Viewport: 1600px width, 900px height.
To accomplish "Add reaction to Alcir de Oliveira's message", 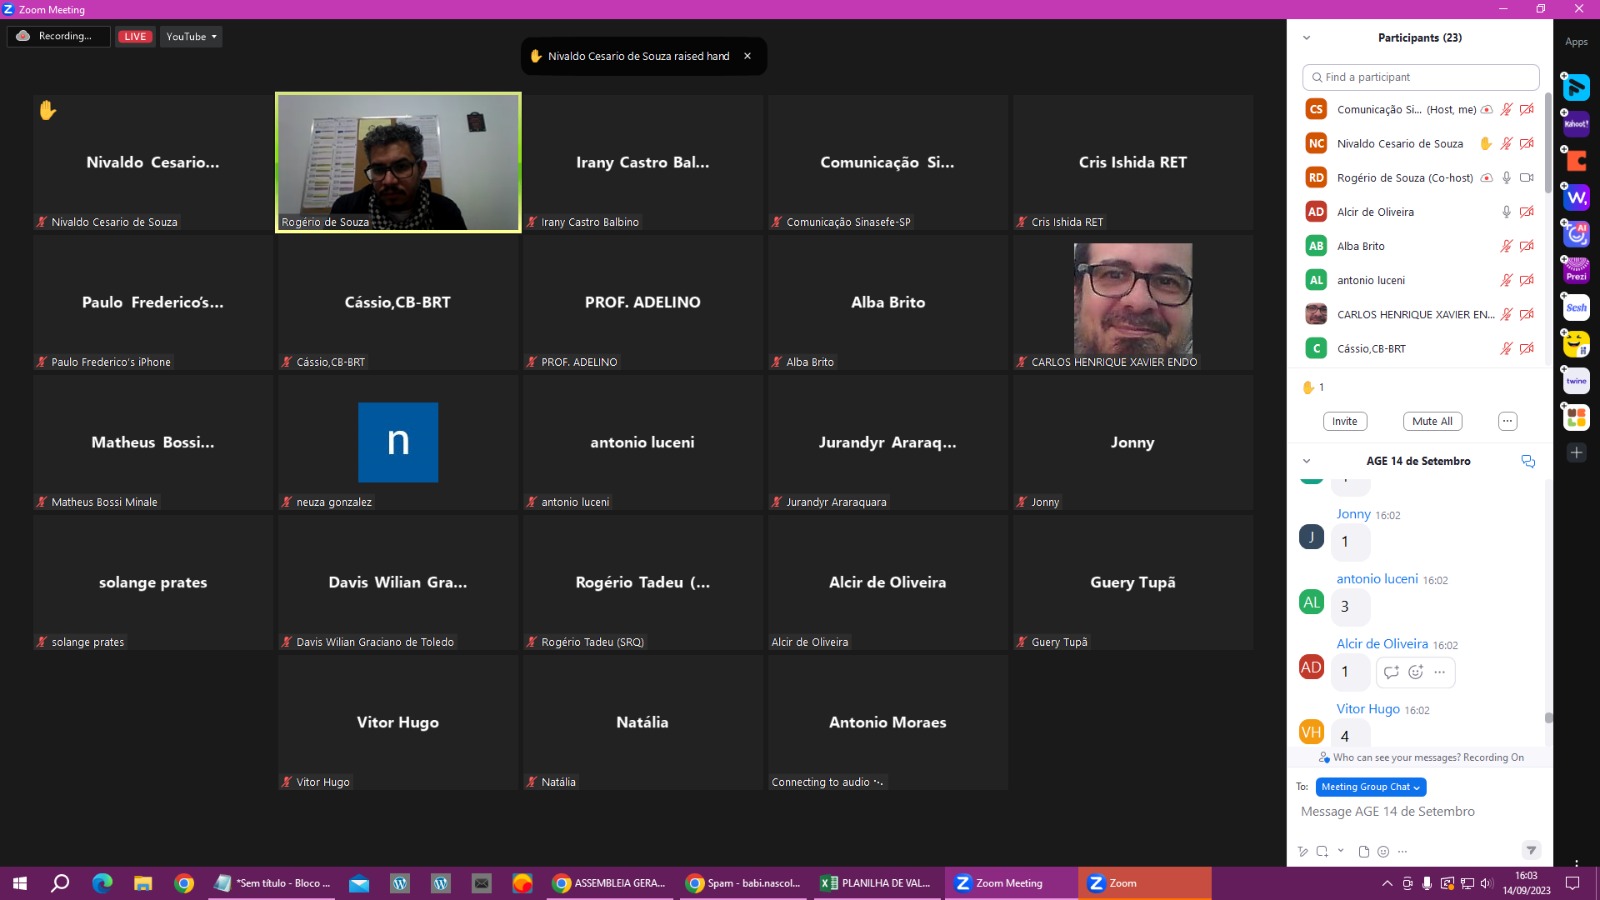I will (1415, 672).
